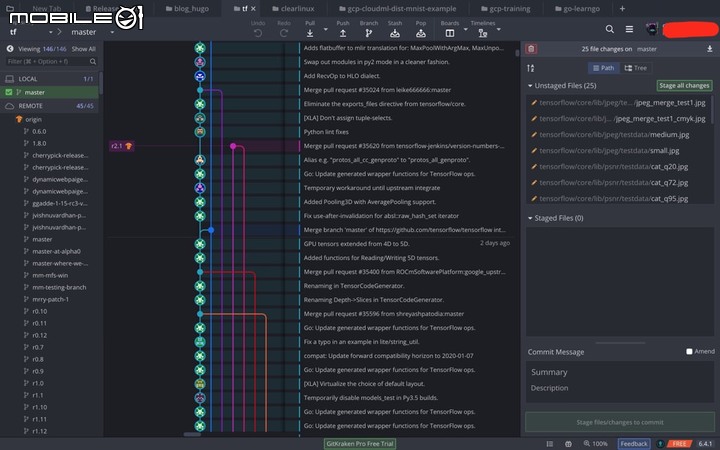Click the commit Summary input field
This screenshot has width=720, height=450.
[x=620, y=372]
